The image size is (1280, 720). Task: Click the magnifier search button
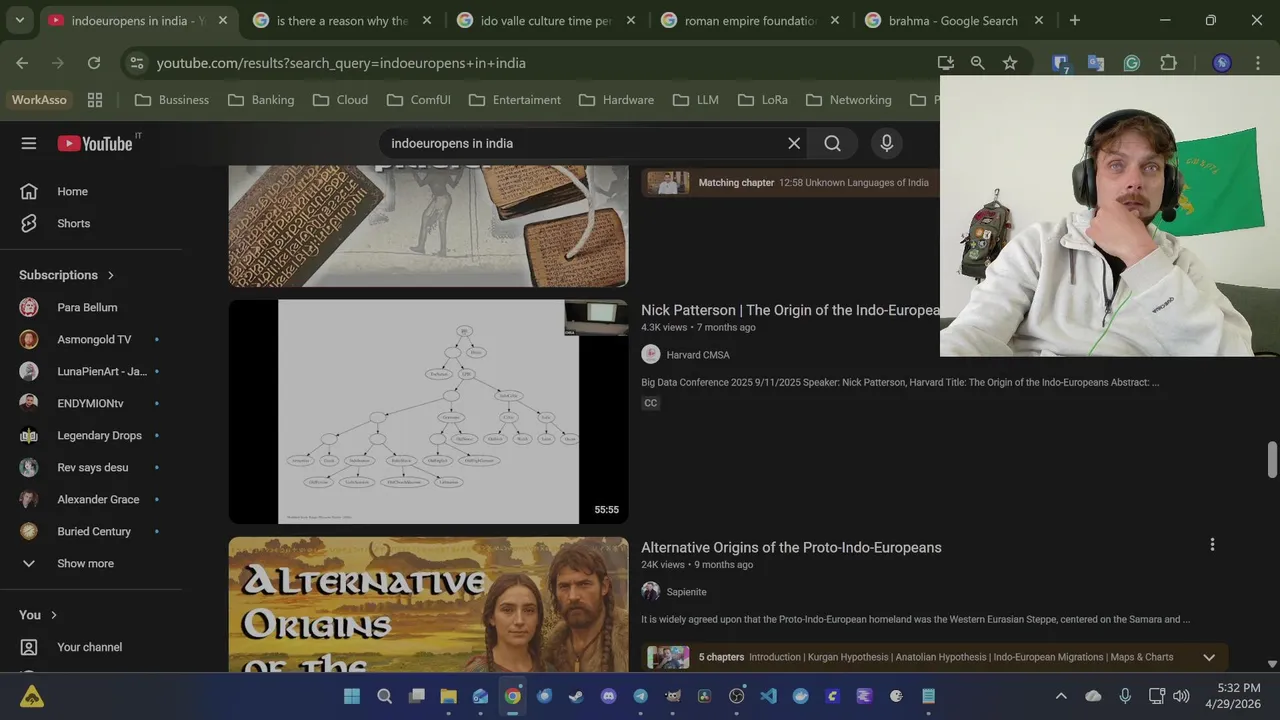pos(832,143)
